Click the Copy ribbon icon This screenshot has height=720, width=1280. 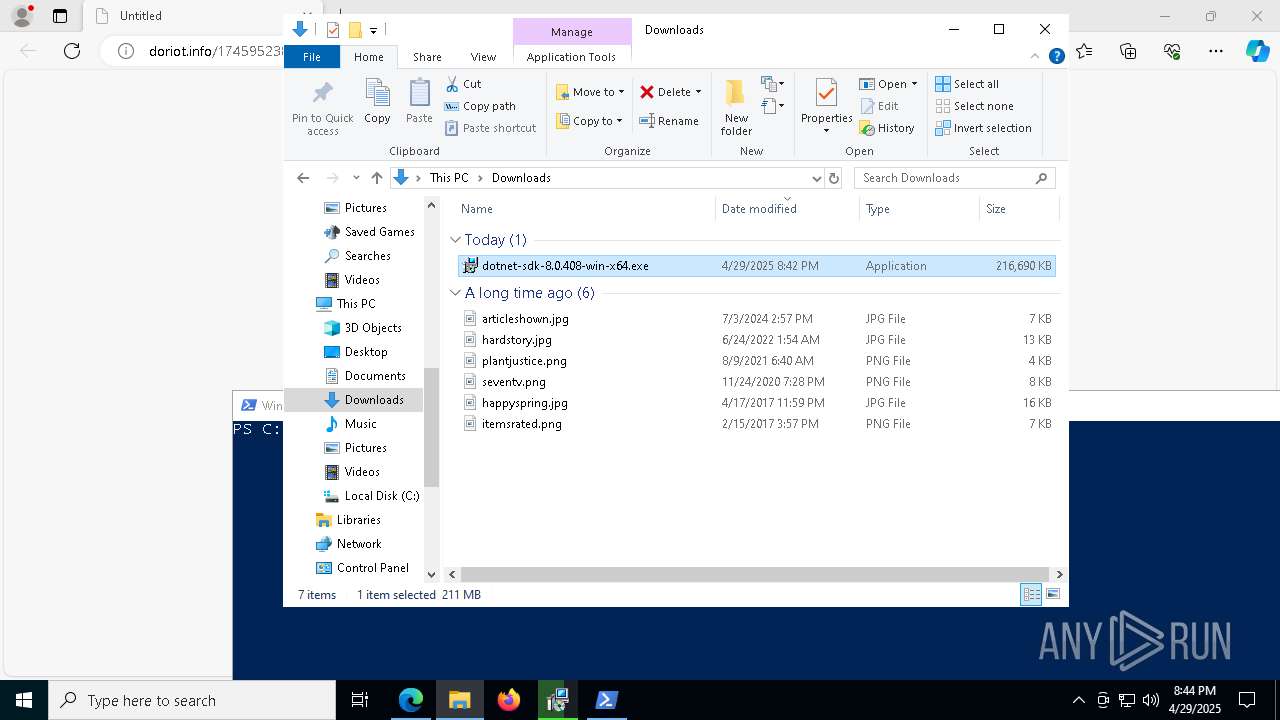point(377,101)
